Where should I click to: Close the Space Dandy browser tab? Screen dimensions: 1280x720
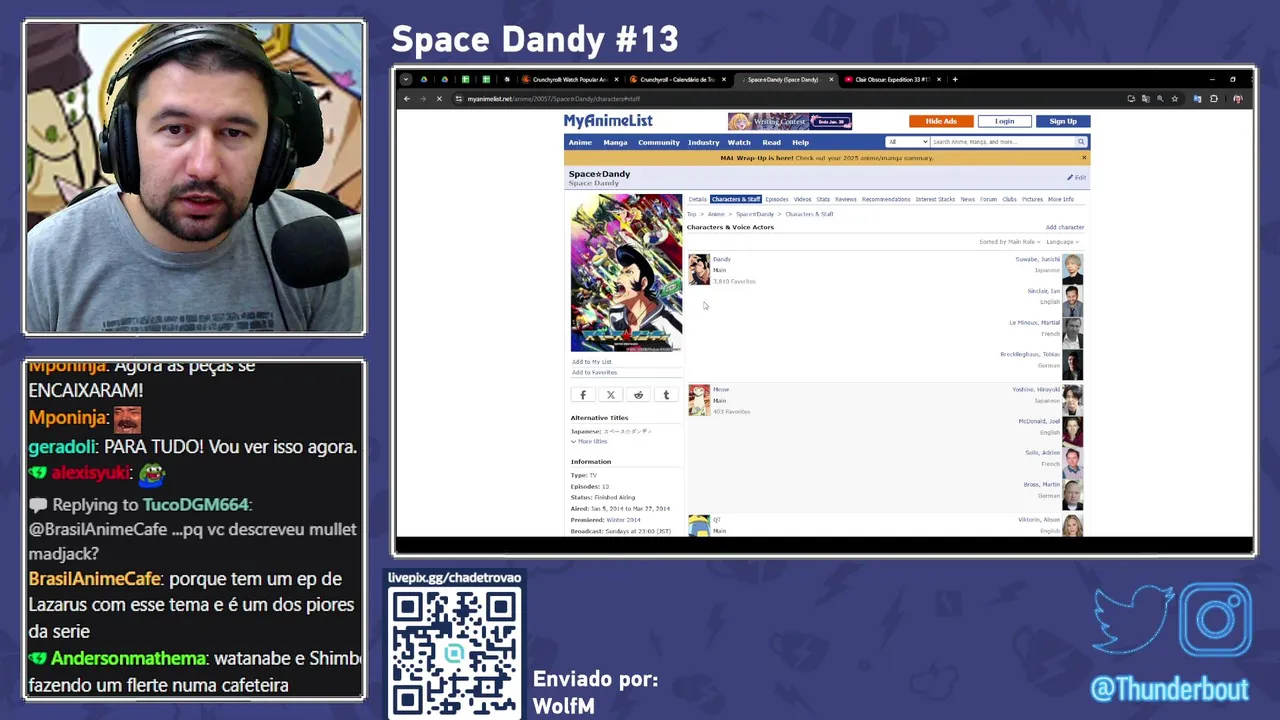[x=830, y=79]
